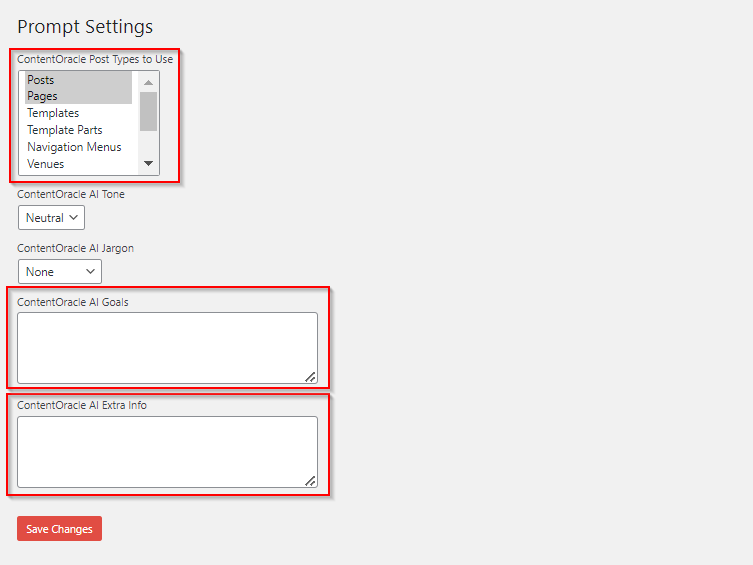
Task: Click the post types list scroll-down arrow
Action: coord(148,163)
